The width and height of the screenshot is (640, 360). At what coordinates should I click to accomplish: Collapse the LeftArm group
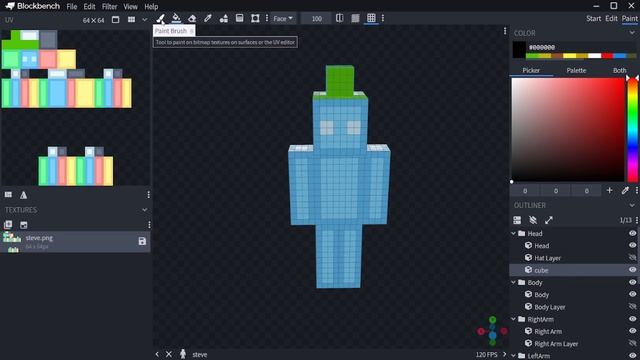tap(514, 356)
